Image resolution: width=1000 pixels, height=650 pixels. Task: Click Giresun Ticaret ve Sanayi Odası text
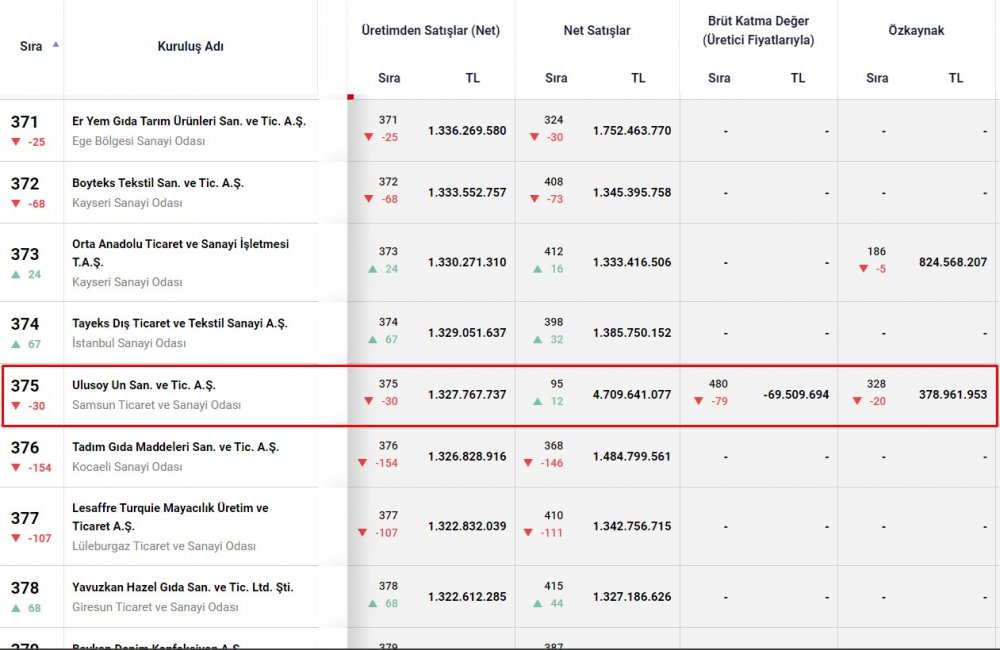point(155,607)
